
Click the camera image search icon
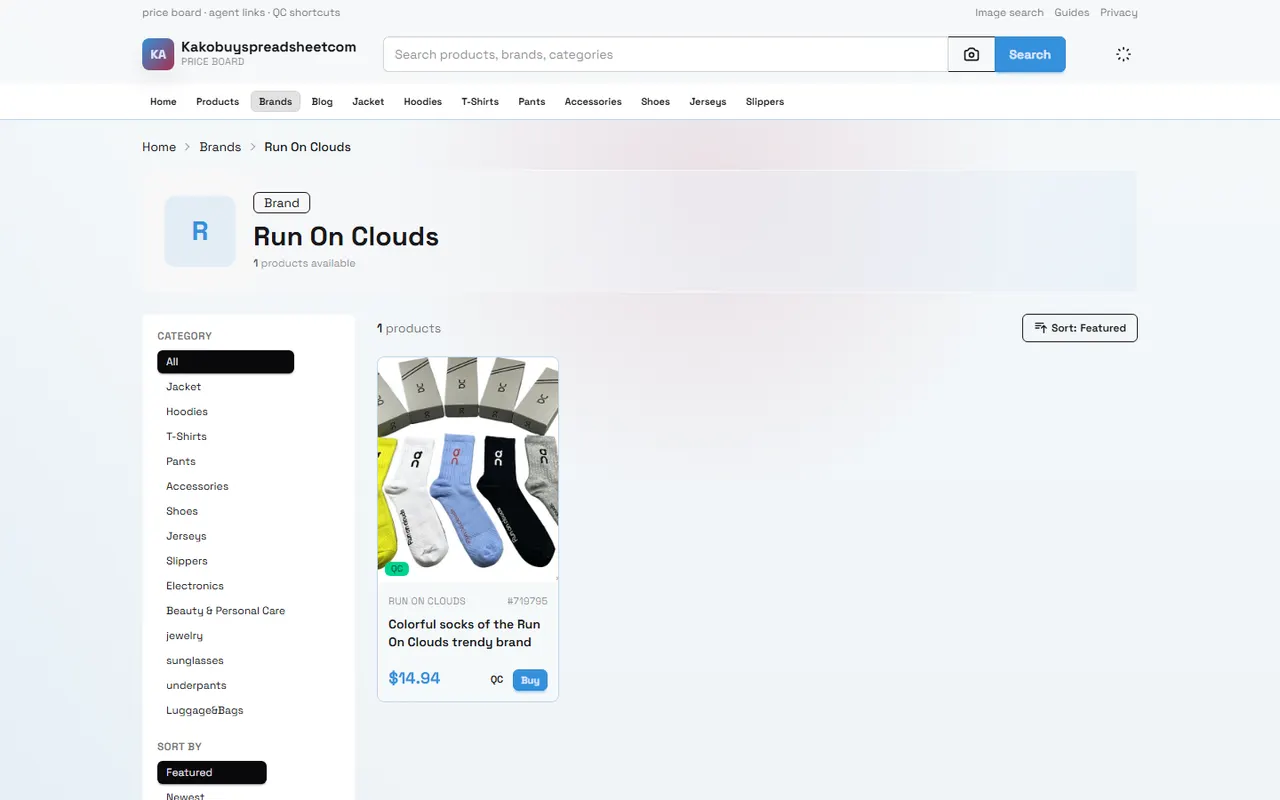[x=971, y=54]
